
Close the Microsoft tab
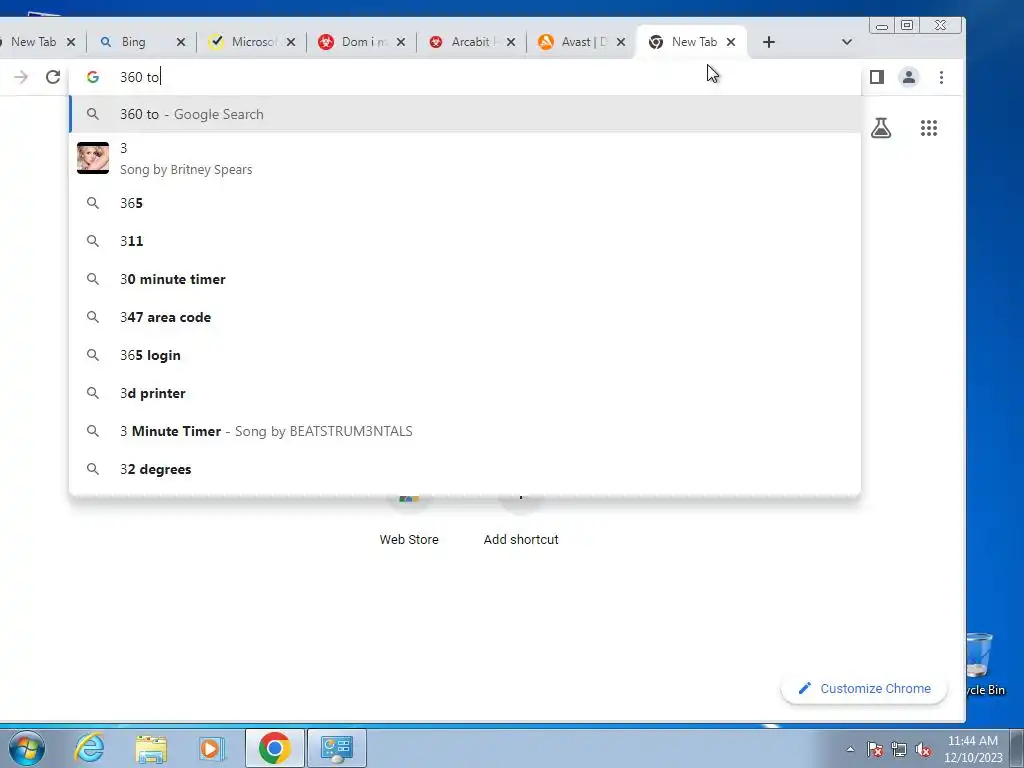[291, 42]
